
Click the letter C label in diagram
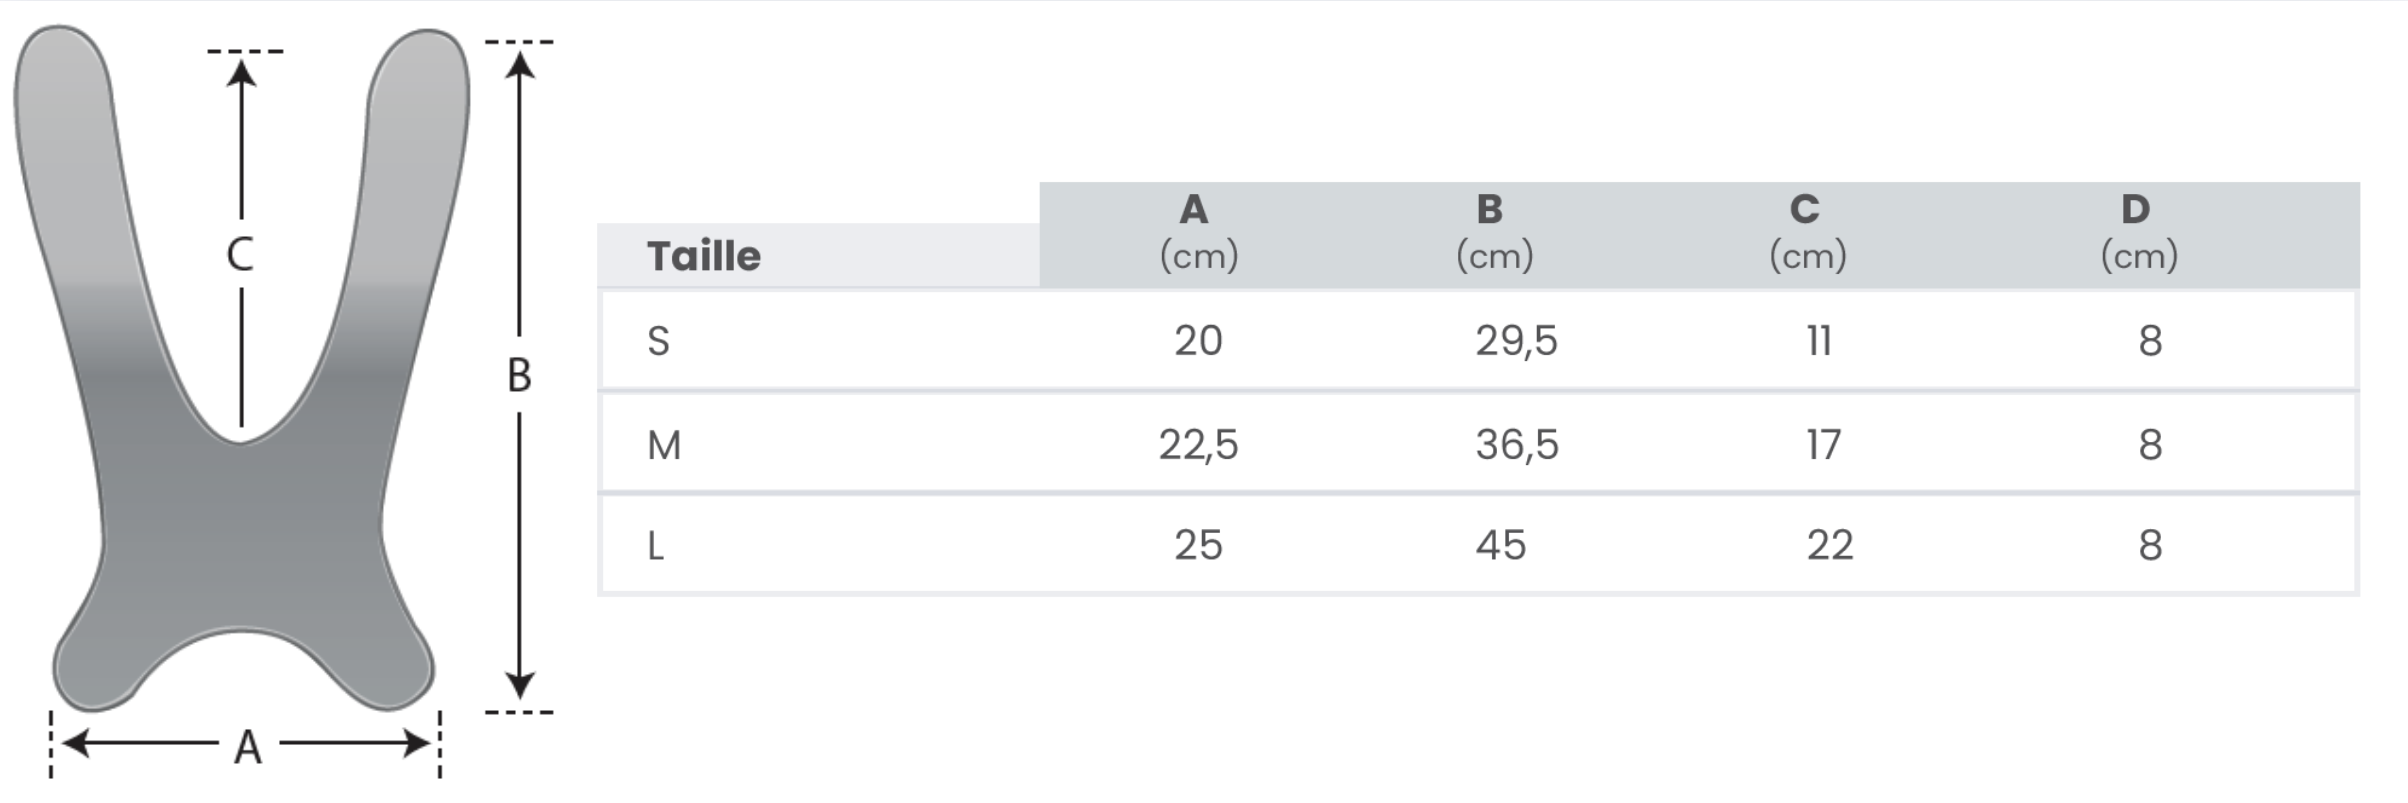point(240,254)
